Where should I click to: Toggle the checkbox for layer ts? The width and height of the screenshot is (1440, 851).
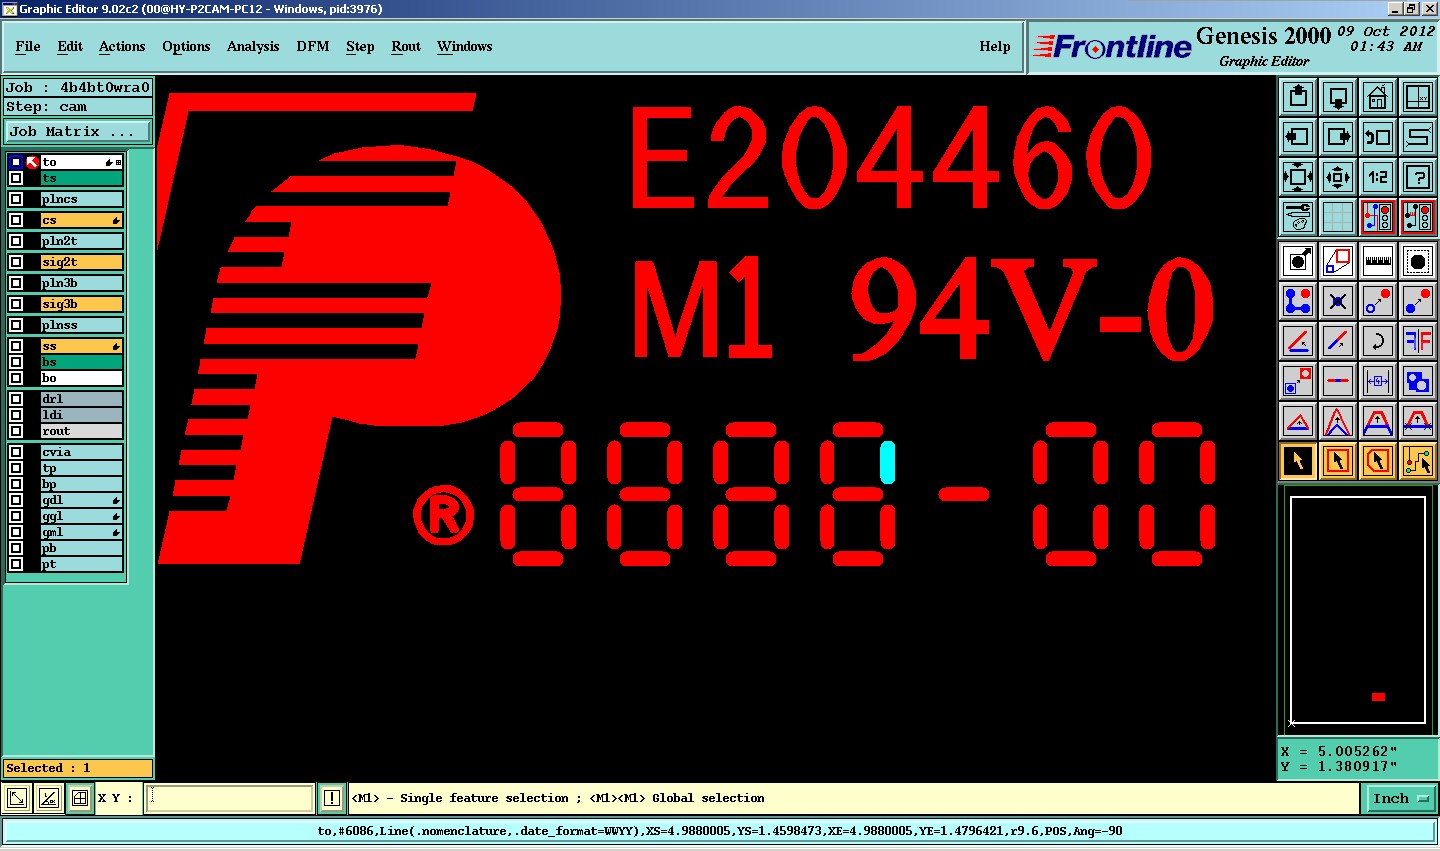16,178
